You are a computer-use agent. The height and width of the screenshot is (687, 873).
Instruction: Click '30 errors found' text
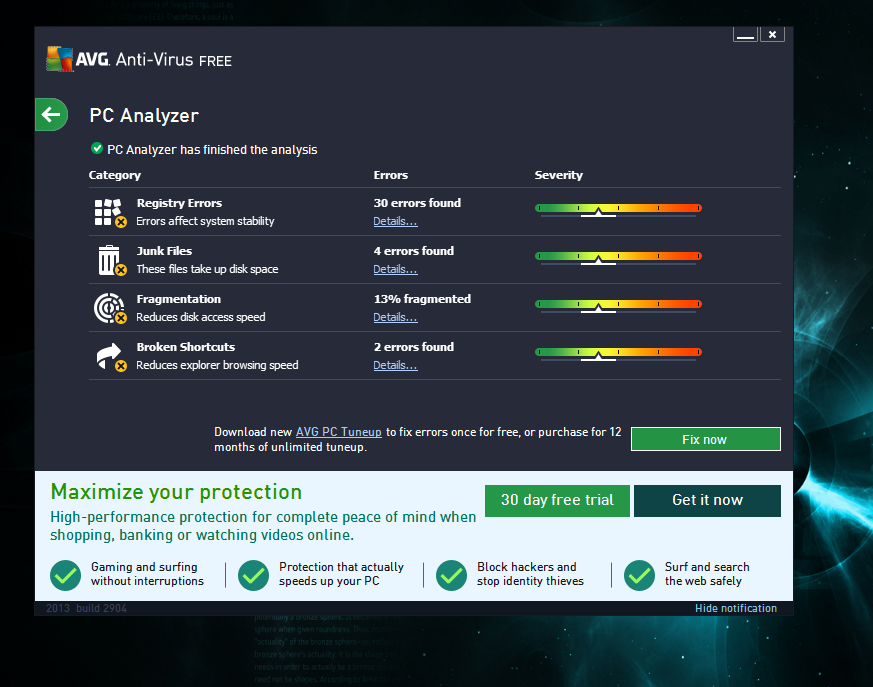(x=417, y=203)
